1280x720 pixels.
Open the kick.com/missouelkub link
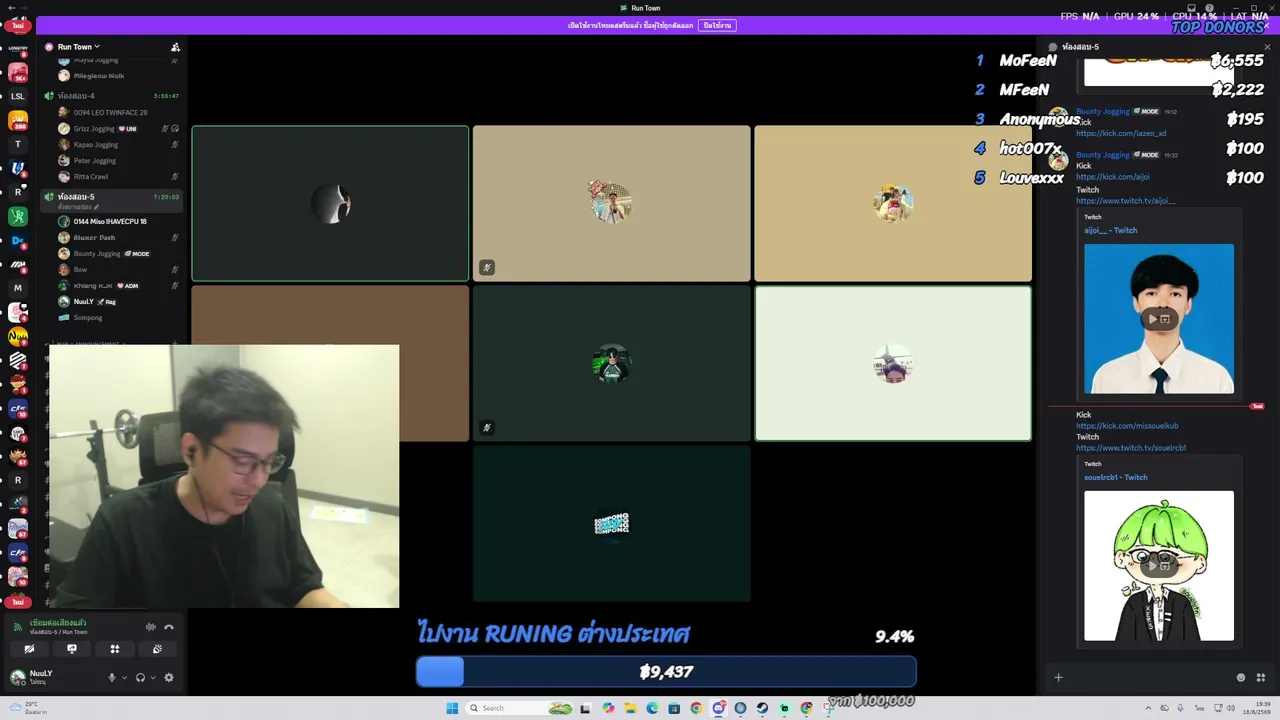[1127, 426]
